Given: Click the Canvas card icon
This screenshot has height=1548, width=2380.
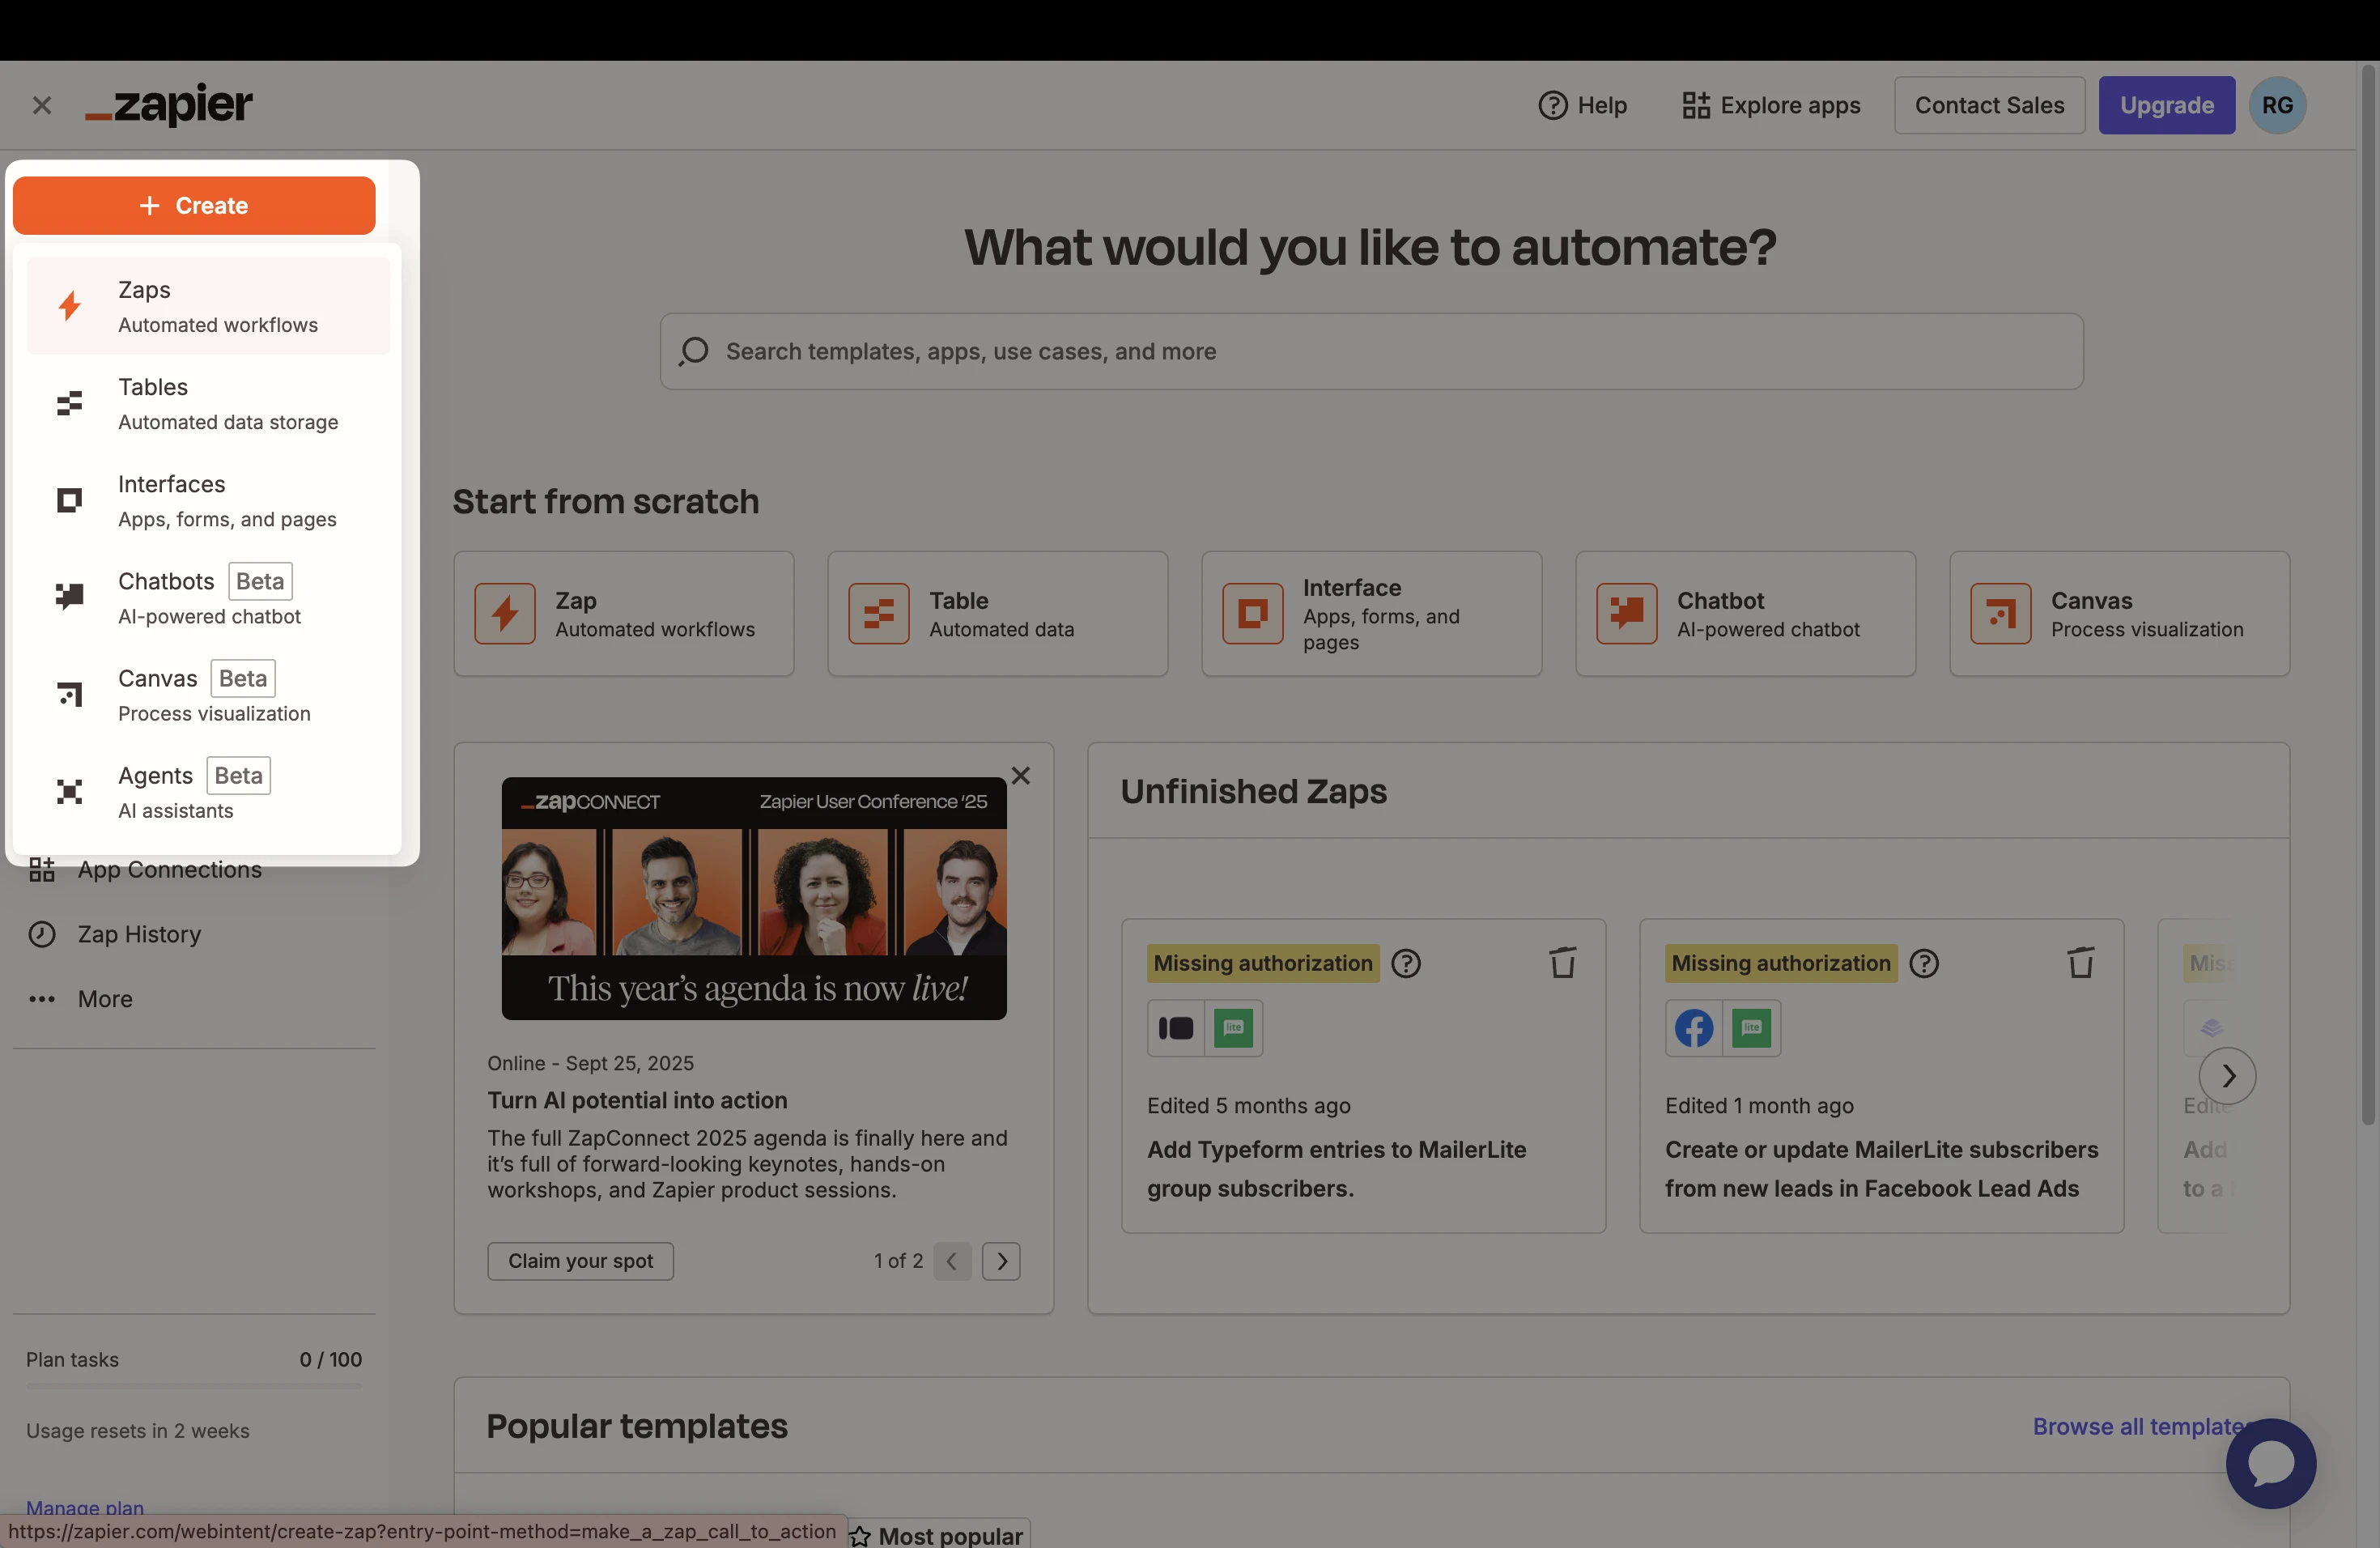Looking at the screenshot, I should pos(2000,613).
